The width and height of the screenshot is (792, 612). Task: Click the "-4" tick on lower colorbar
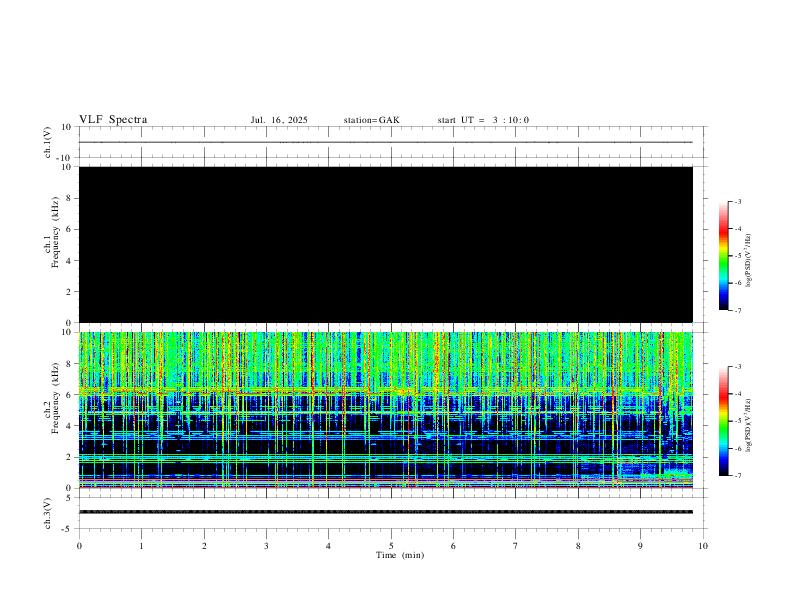(x=737, y=393)
